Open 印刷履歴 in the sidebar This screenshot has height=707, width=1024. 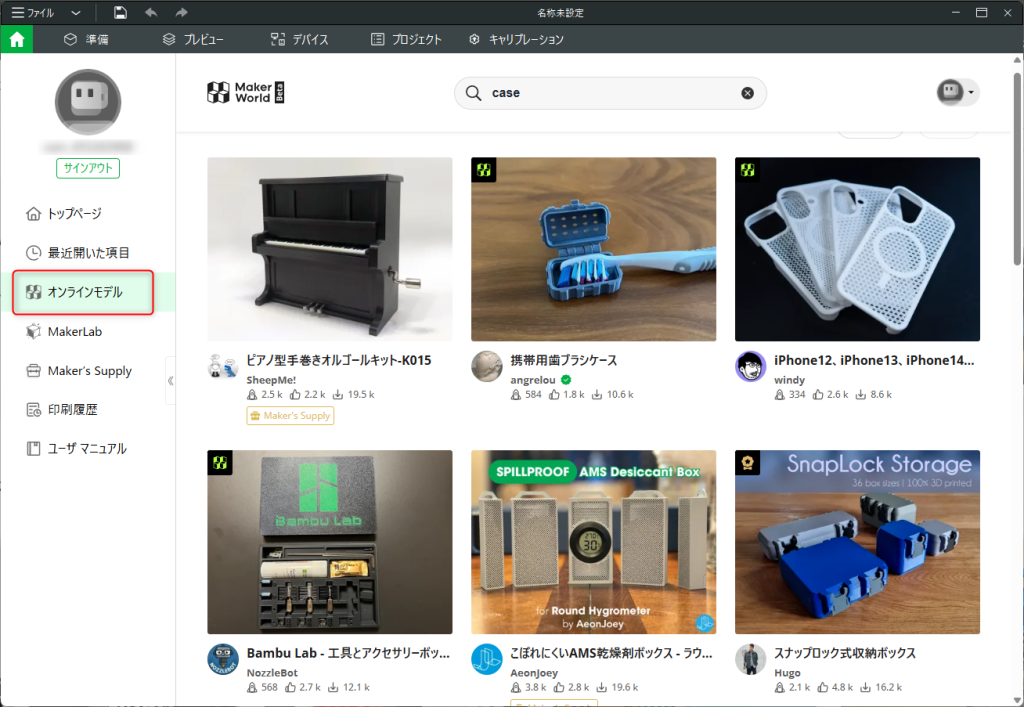click(72, 410)
